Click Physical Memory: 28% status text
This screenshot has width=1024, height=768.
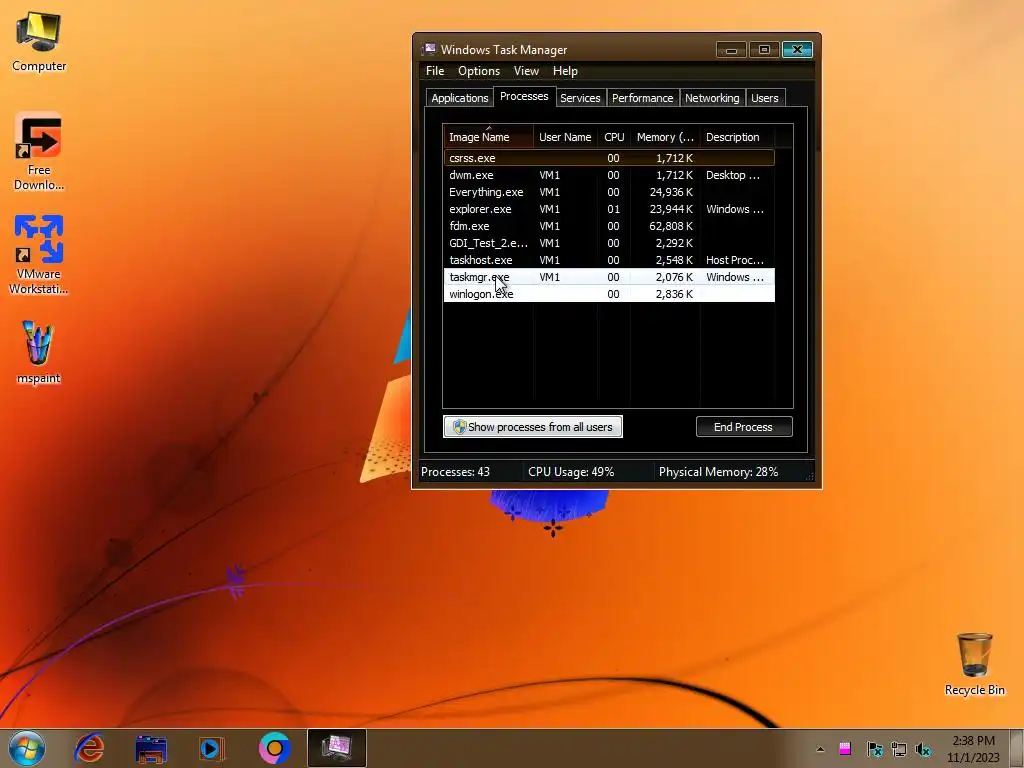point(718,472)
